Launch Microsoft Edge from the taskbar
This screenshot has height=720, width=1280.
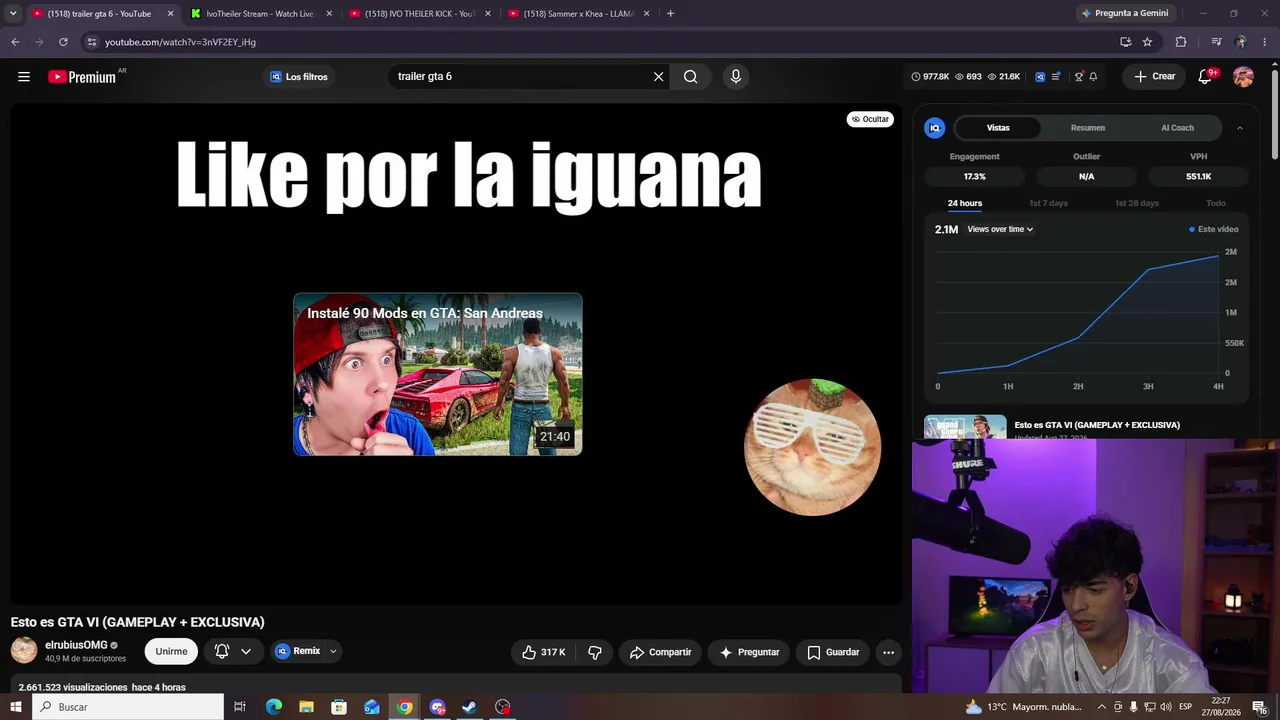pyautogui.click(x=274, y=707)
